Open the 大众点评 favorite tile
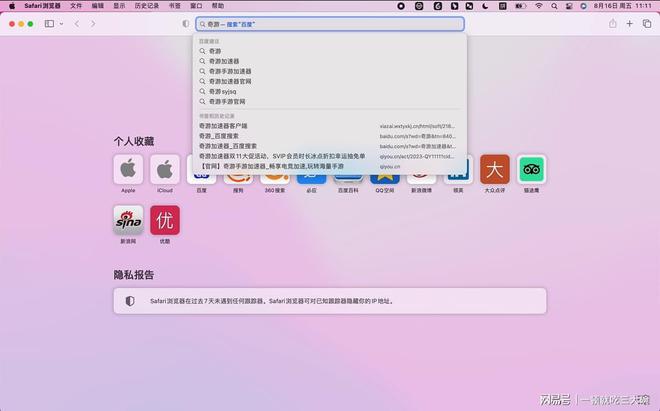Viewport: 660px width, 411px height. 495,169
